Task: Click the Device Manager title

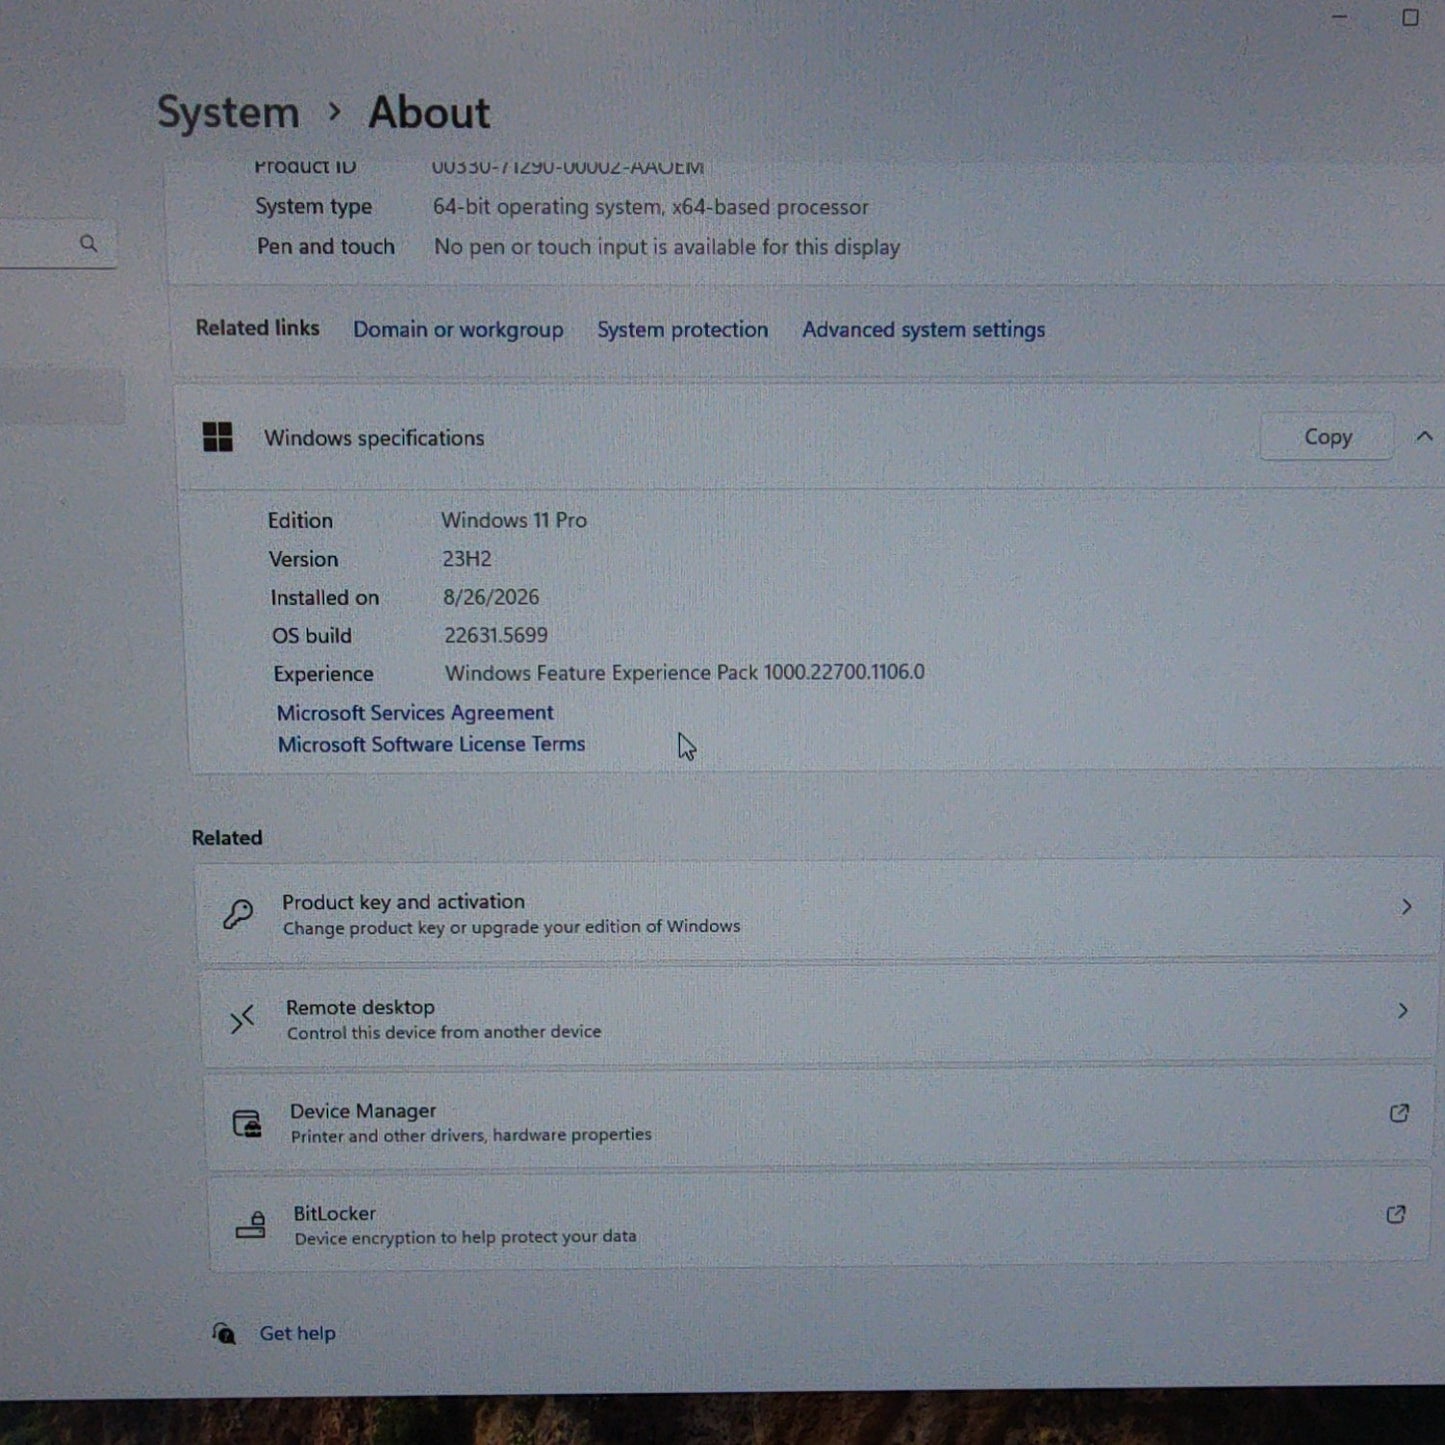Action: pyautogui.click(x=363, y=1111)
